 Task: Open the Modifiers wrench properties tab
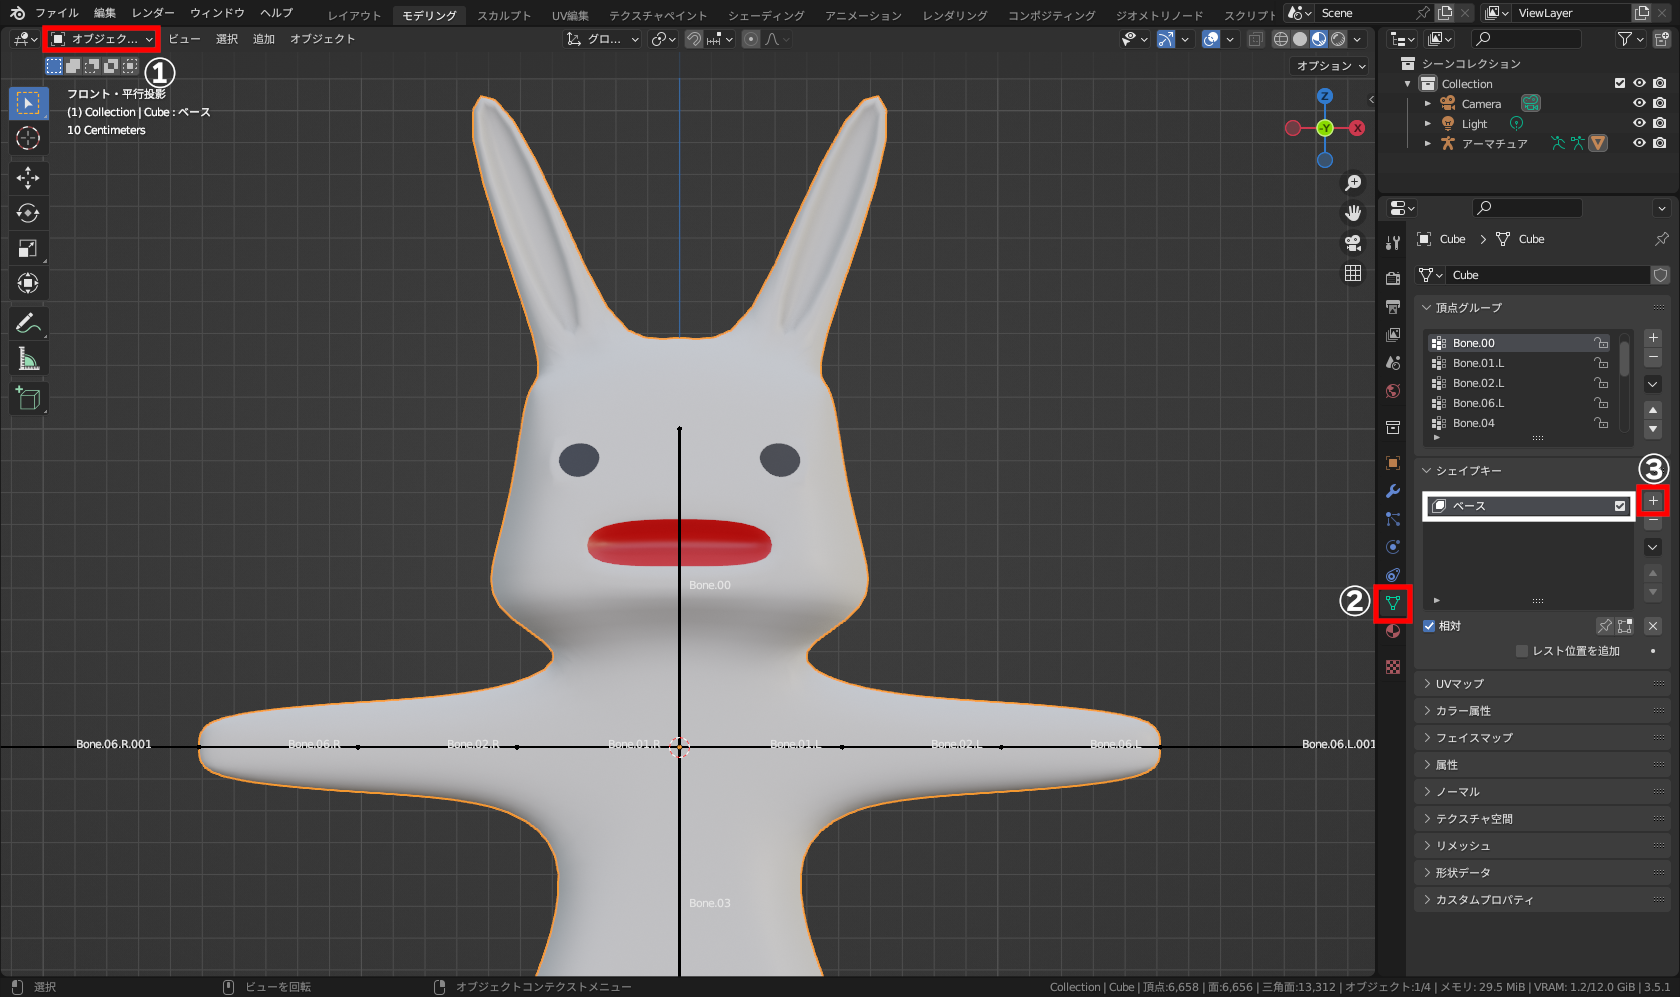1392,491
